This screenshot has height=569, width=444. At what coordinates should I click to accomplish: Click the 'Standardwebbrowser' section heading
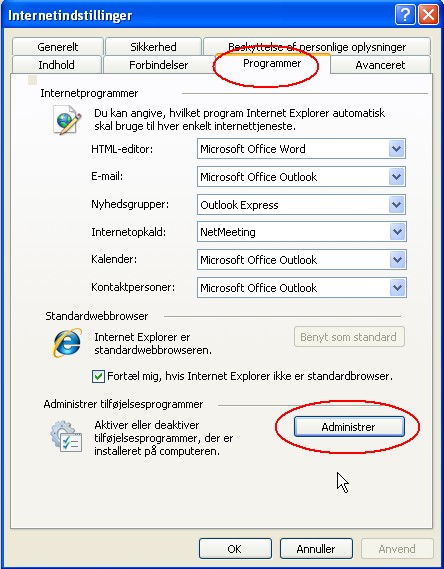96,316
